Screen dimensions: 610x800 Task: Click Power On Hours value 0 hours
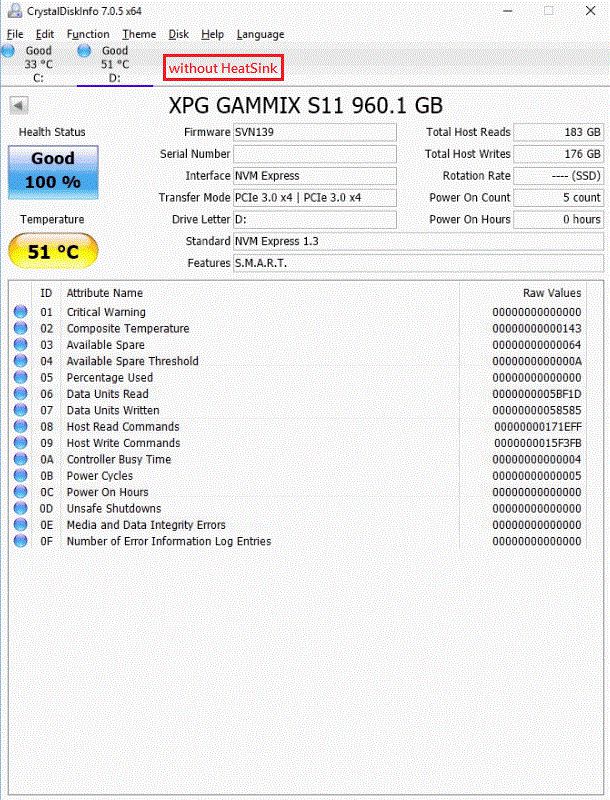pyautogui.click(x=558, y=219)
